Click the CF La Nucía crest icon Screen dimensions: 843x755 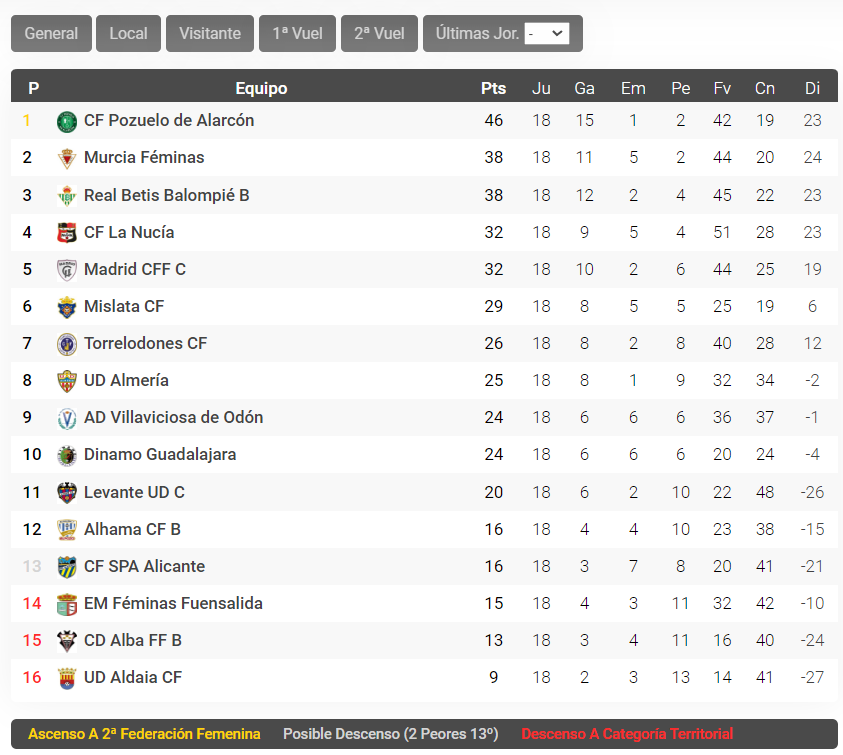coord(67,233)
